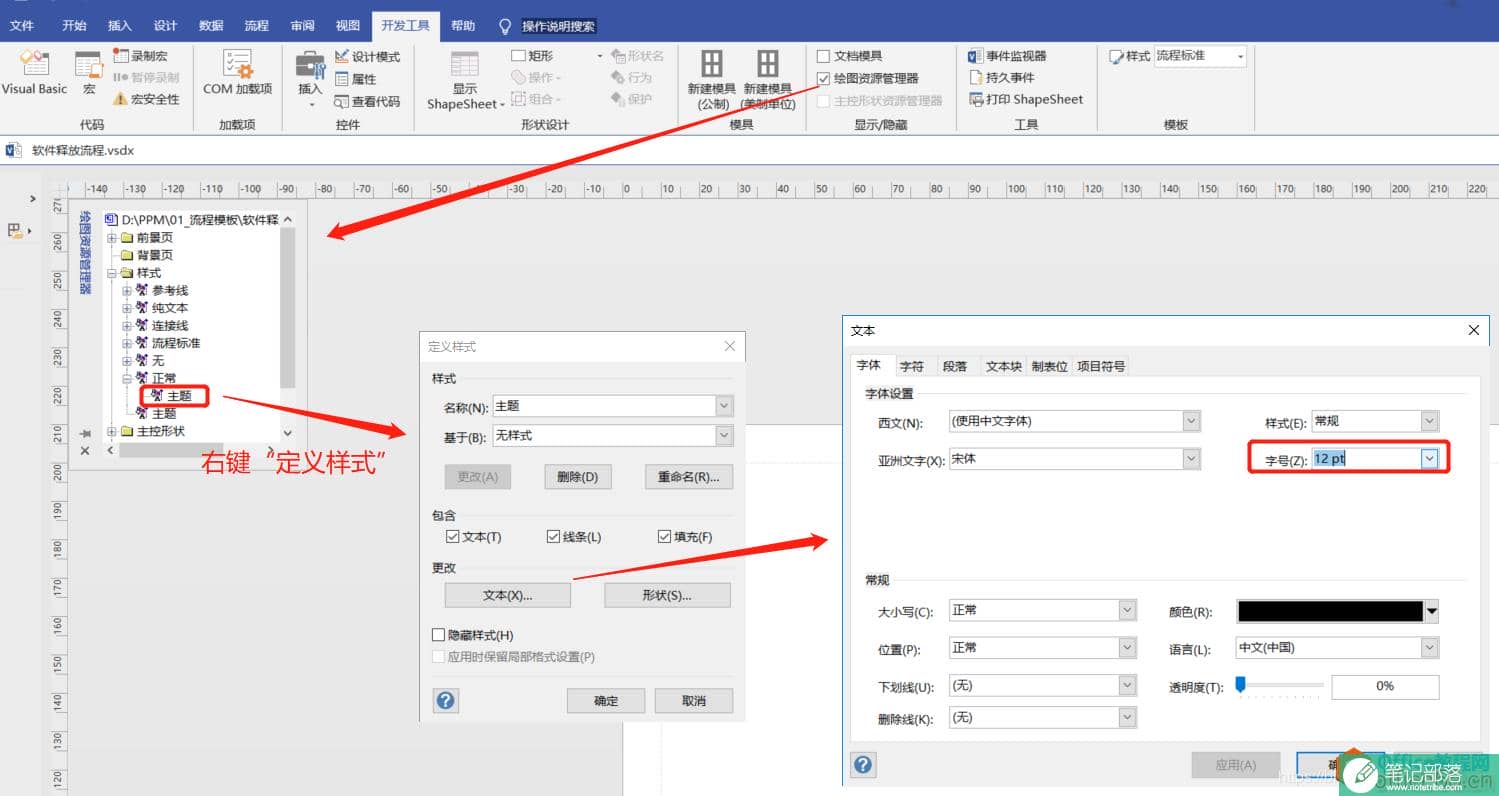Click 录制宏 record macro
Screen dimensions: 1499x796
(x=140, y=56)
